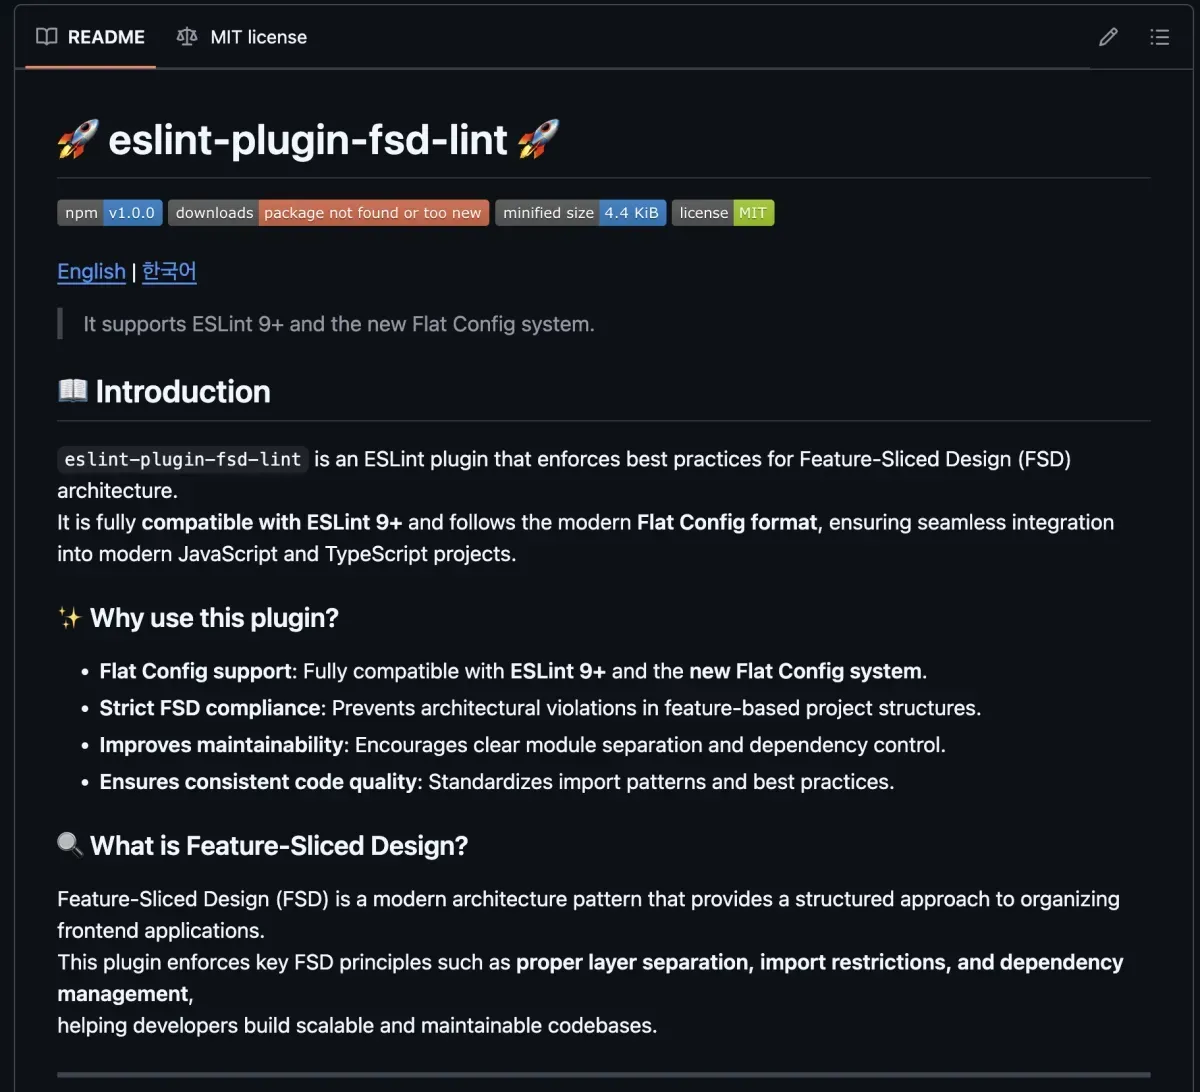Open the README outline list icon
Image resolution: width=1200 pixels, height=1092 pixels.
[x=1160, y=37]
